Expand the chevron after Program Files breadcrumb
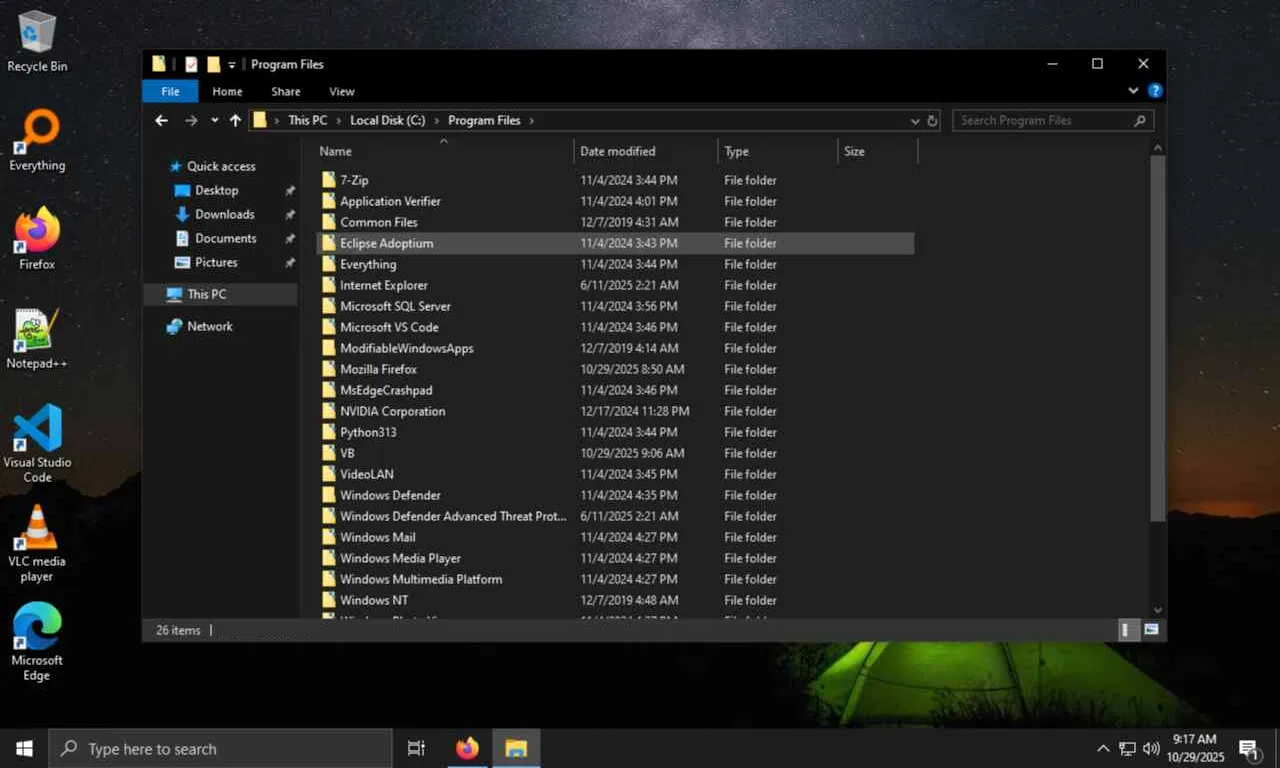Image resolution: width=1280 pixels, height=768 pixels. (x=532, y=120)
